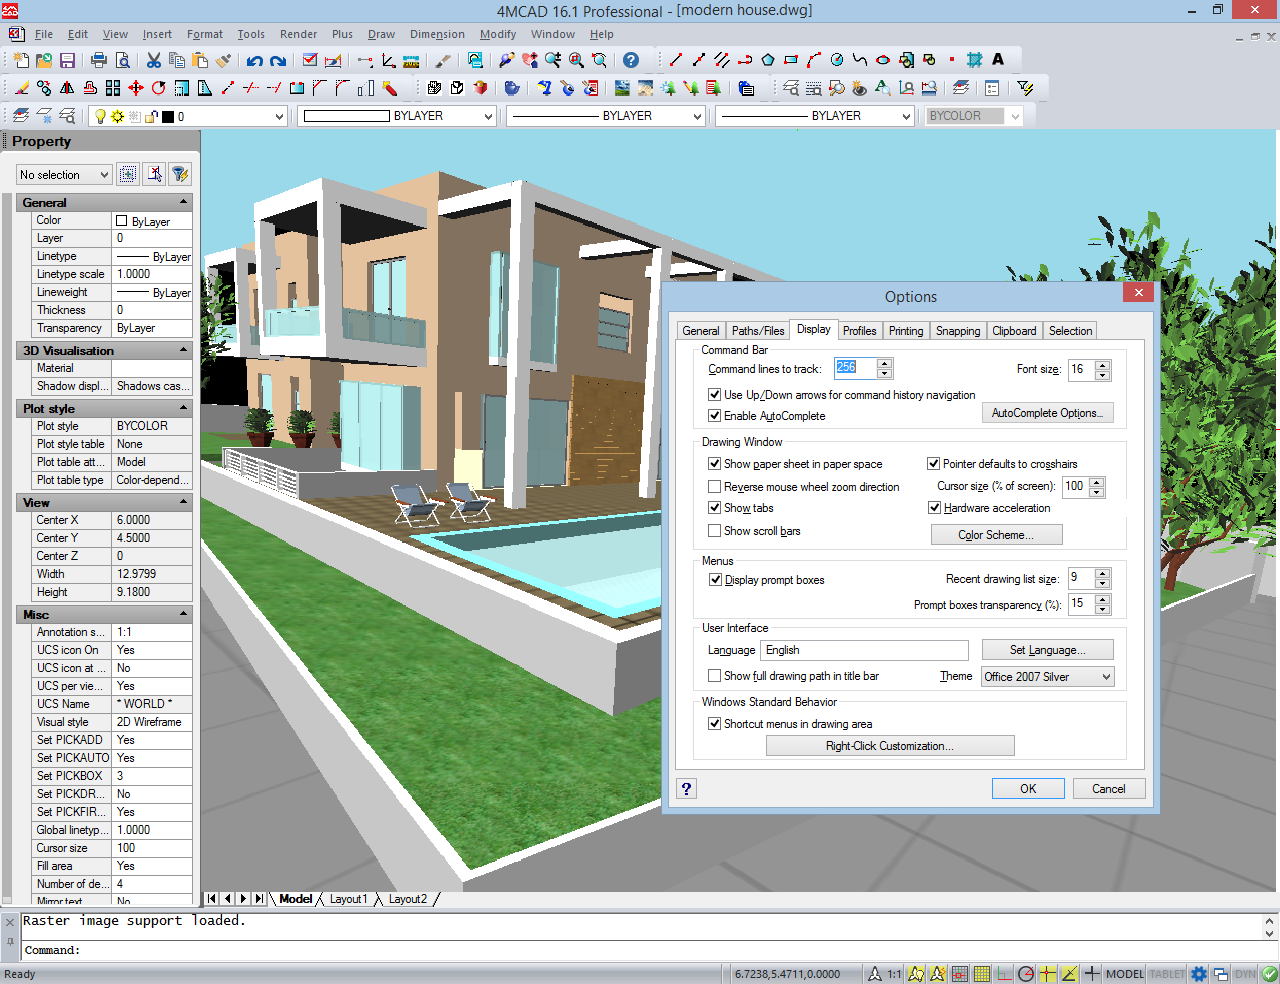Click the green checkmark status icon
1280x984 pixels.
1270,974
